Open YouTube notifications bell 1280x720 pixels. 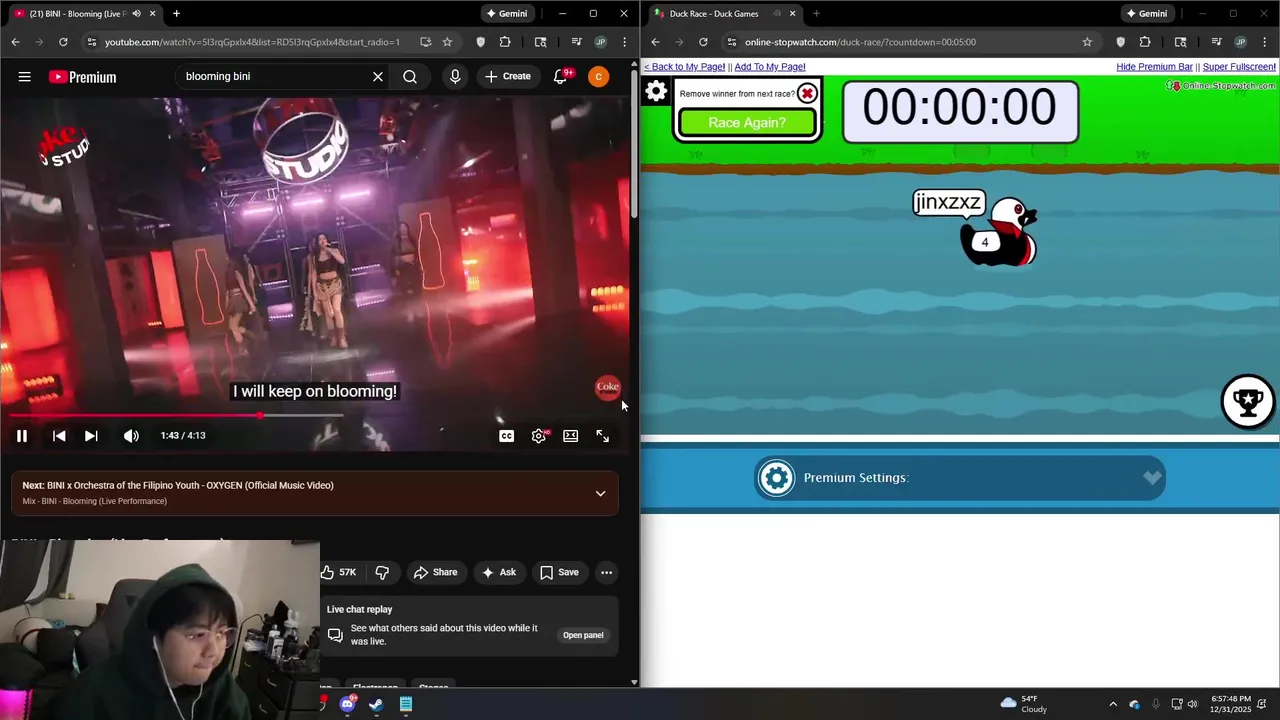click(x=561, y=77)
